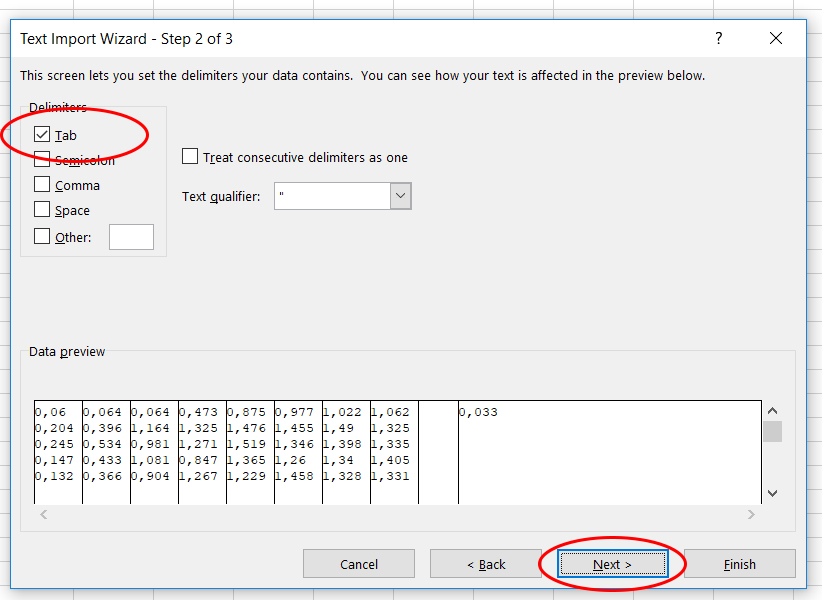
Task: Open the Text qualifier dropdown arrow
Action: point(400,196)
